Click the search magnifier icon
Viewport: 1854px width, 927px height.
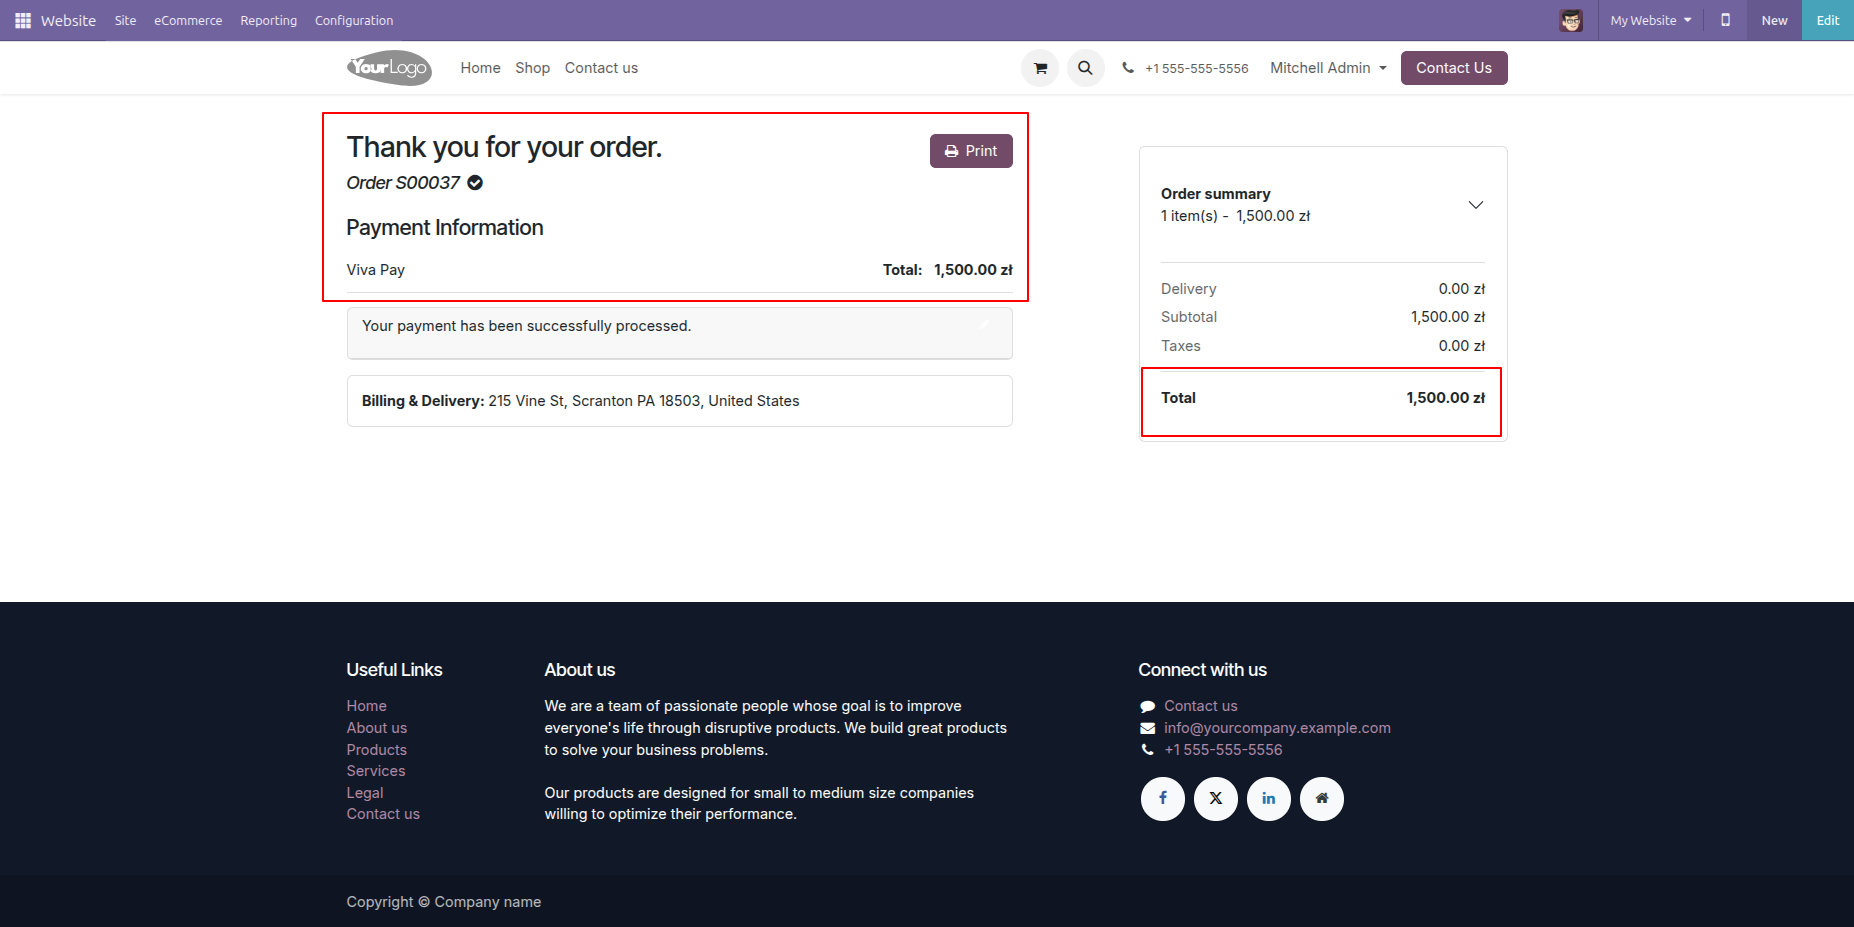tap(1085, 68)
